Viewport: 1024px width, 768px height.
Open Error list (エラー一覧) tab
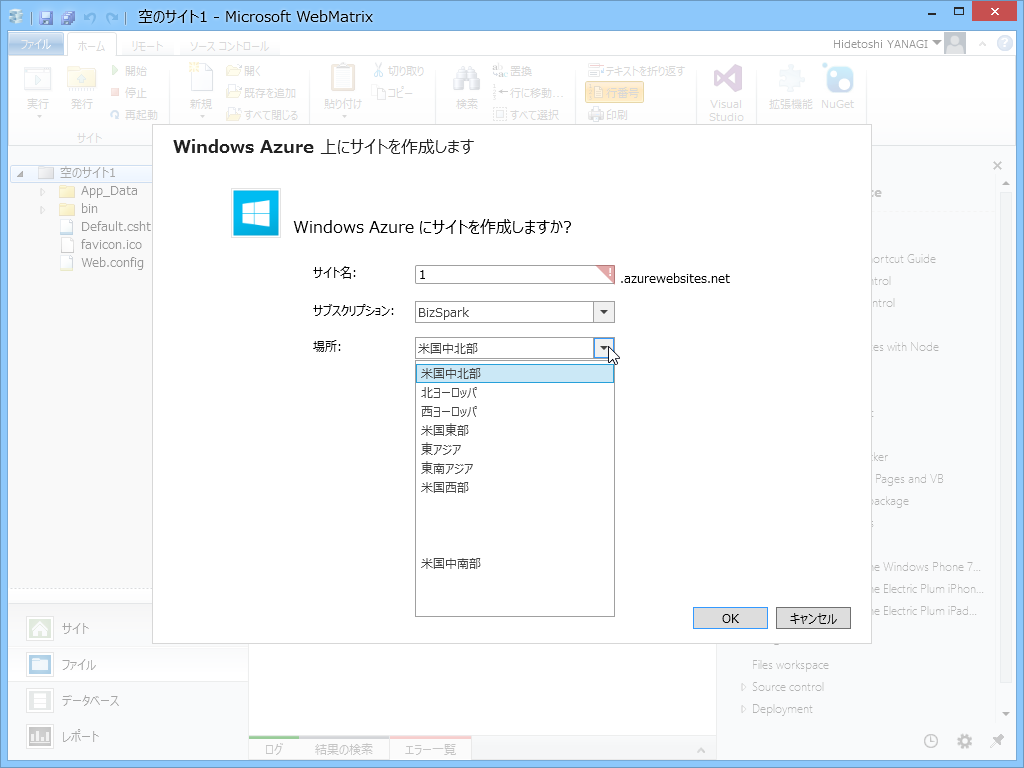[430, 749]
